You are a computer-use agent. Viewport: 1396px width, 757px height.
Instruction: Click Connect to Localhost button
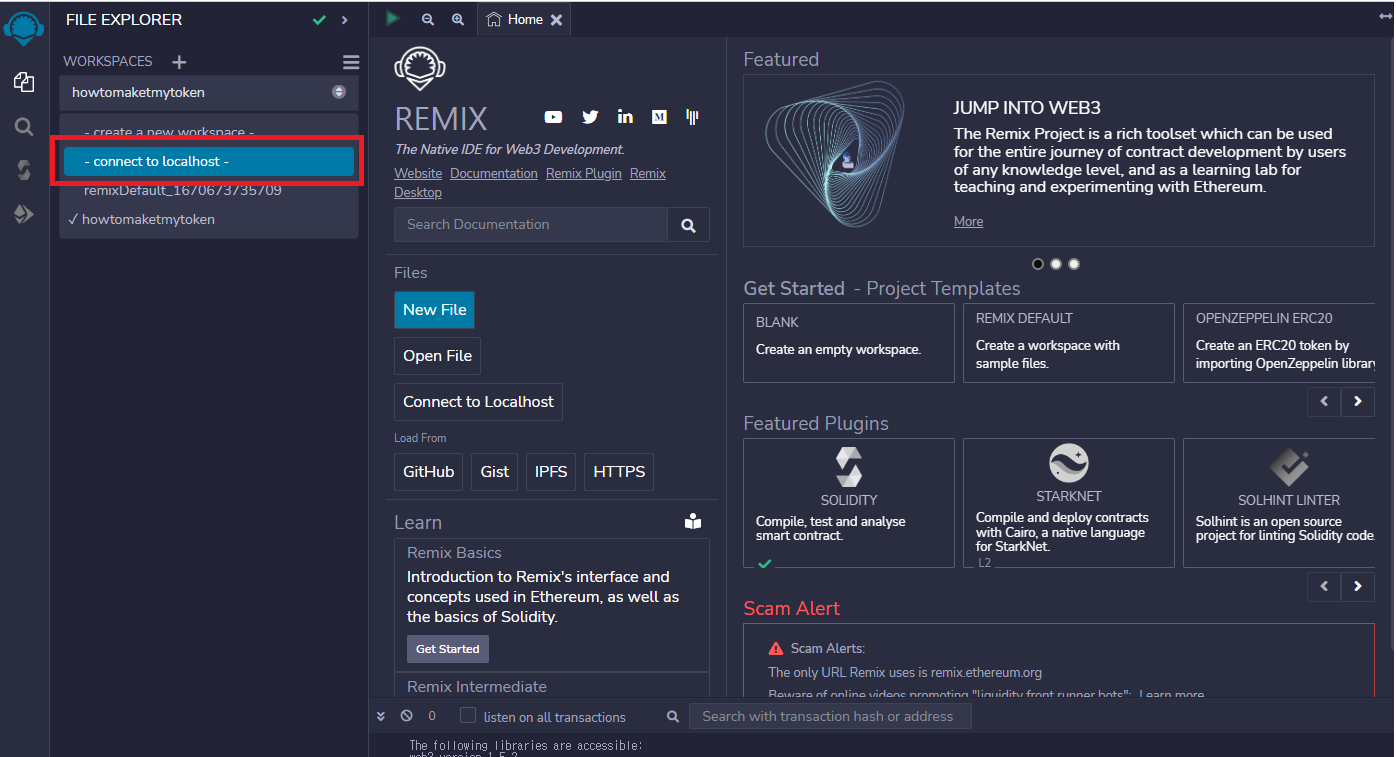pyautogui.click(x=478, y=402)
